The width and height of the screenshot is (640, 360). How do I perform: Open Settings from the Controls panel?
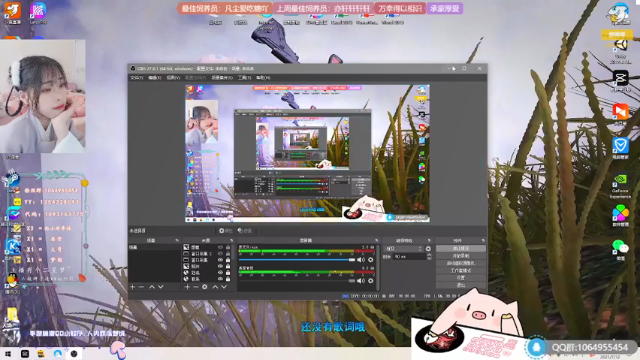tap(461, 278)
